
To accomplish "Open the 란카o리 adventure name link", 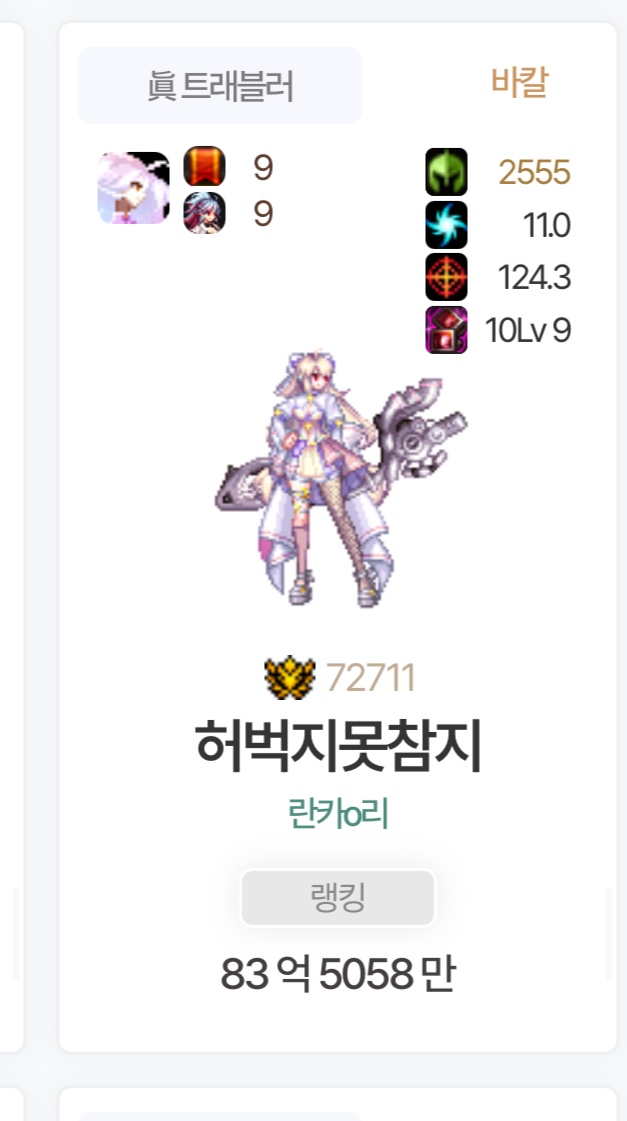I will point(337,815).
